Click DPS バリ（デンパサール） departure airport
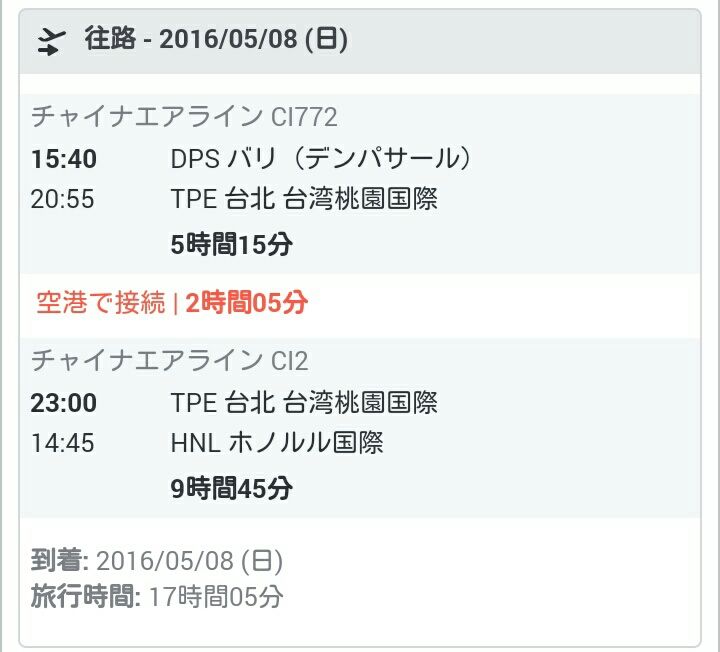720x652 pixels. point(321,158)
